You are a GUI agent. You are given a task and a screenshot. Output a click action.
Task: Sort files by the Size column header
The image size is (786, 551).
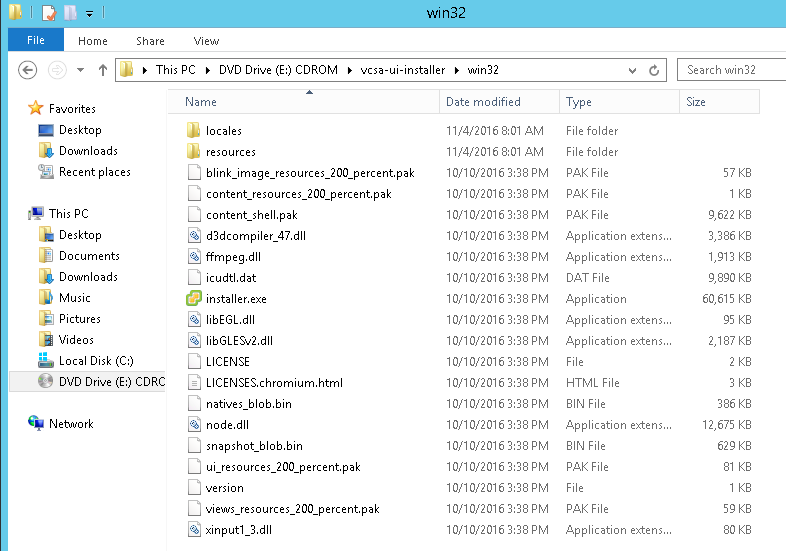coord(696,102)
